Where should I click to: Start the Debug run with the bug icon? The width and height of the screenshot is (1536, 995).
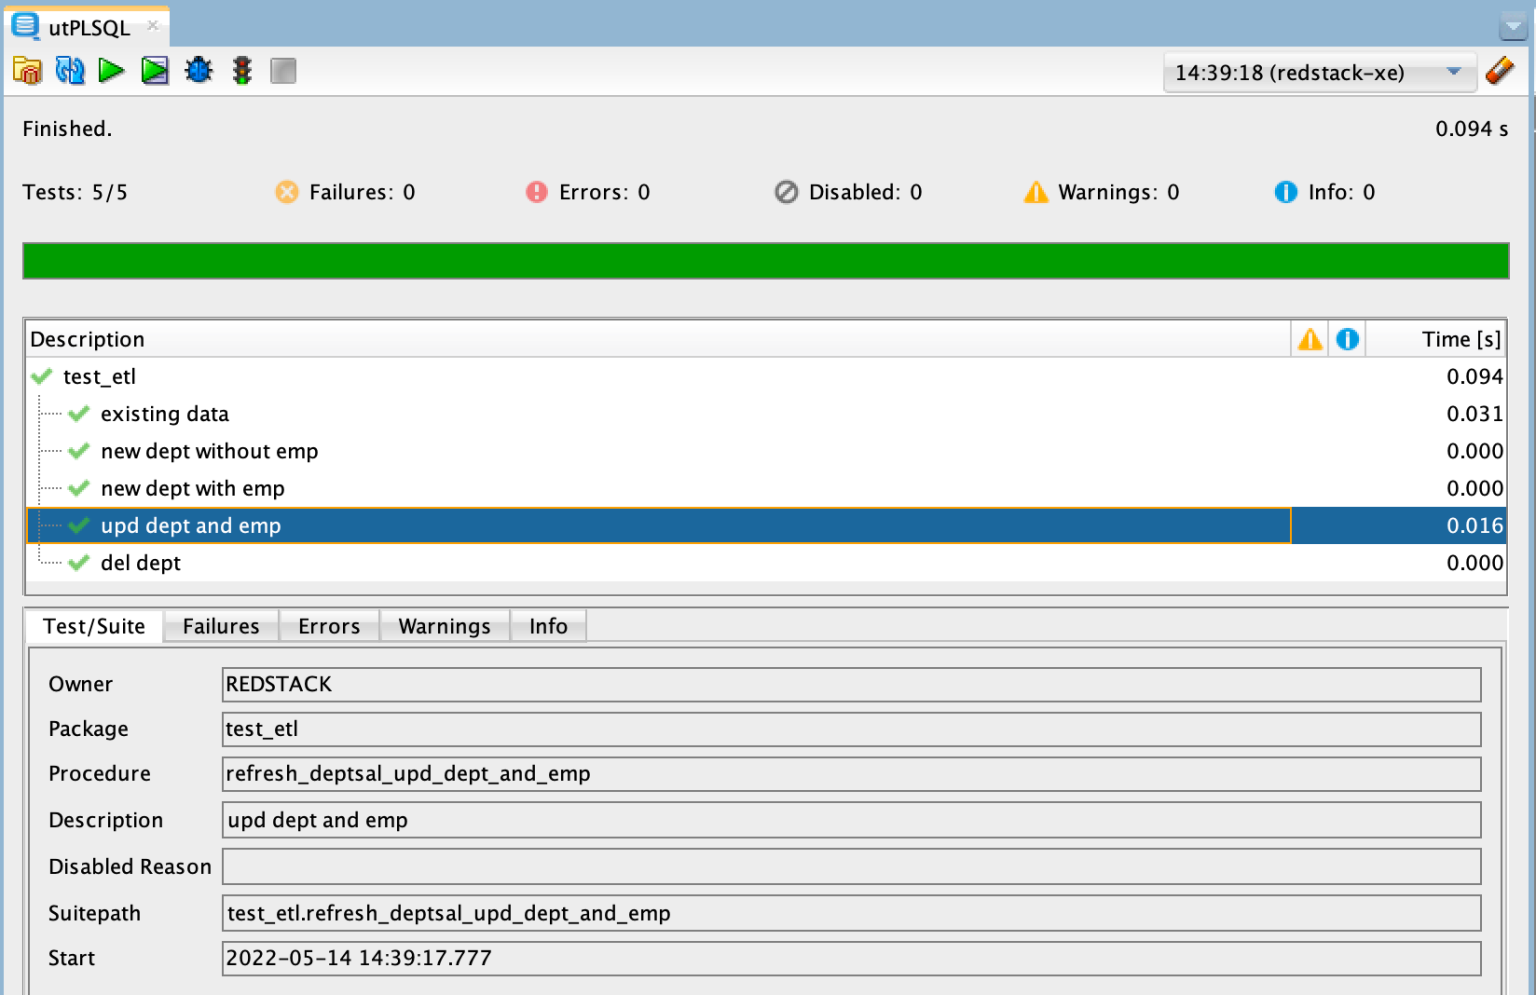pyautogui.click(x=198, y=70)
